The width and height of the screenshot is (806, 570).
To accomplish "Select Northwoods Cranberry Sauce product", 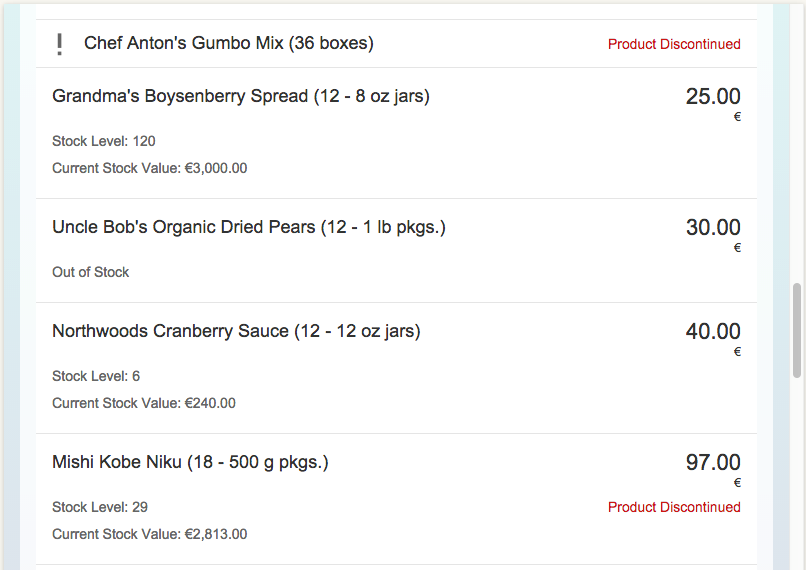I will point(236,332).
